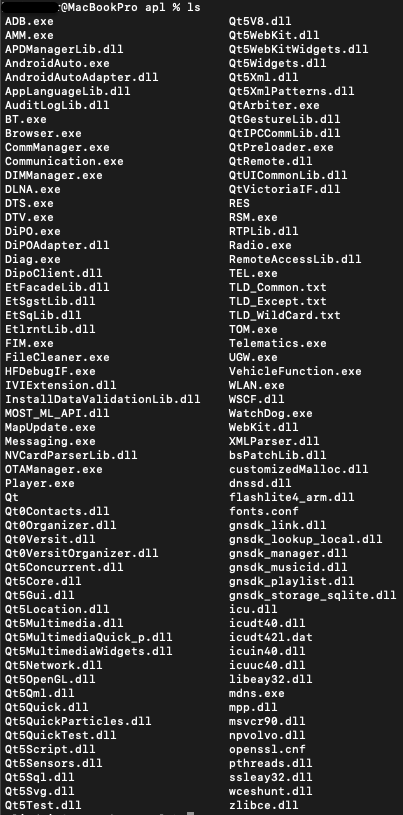Click the Browser.exe entry
This screenshot has height=815, width=403.
point(43,134)
